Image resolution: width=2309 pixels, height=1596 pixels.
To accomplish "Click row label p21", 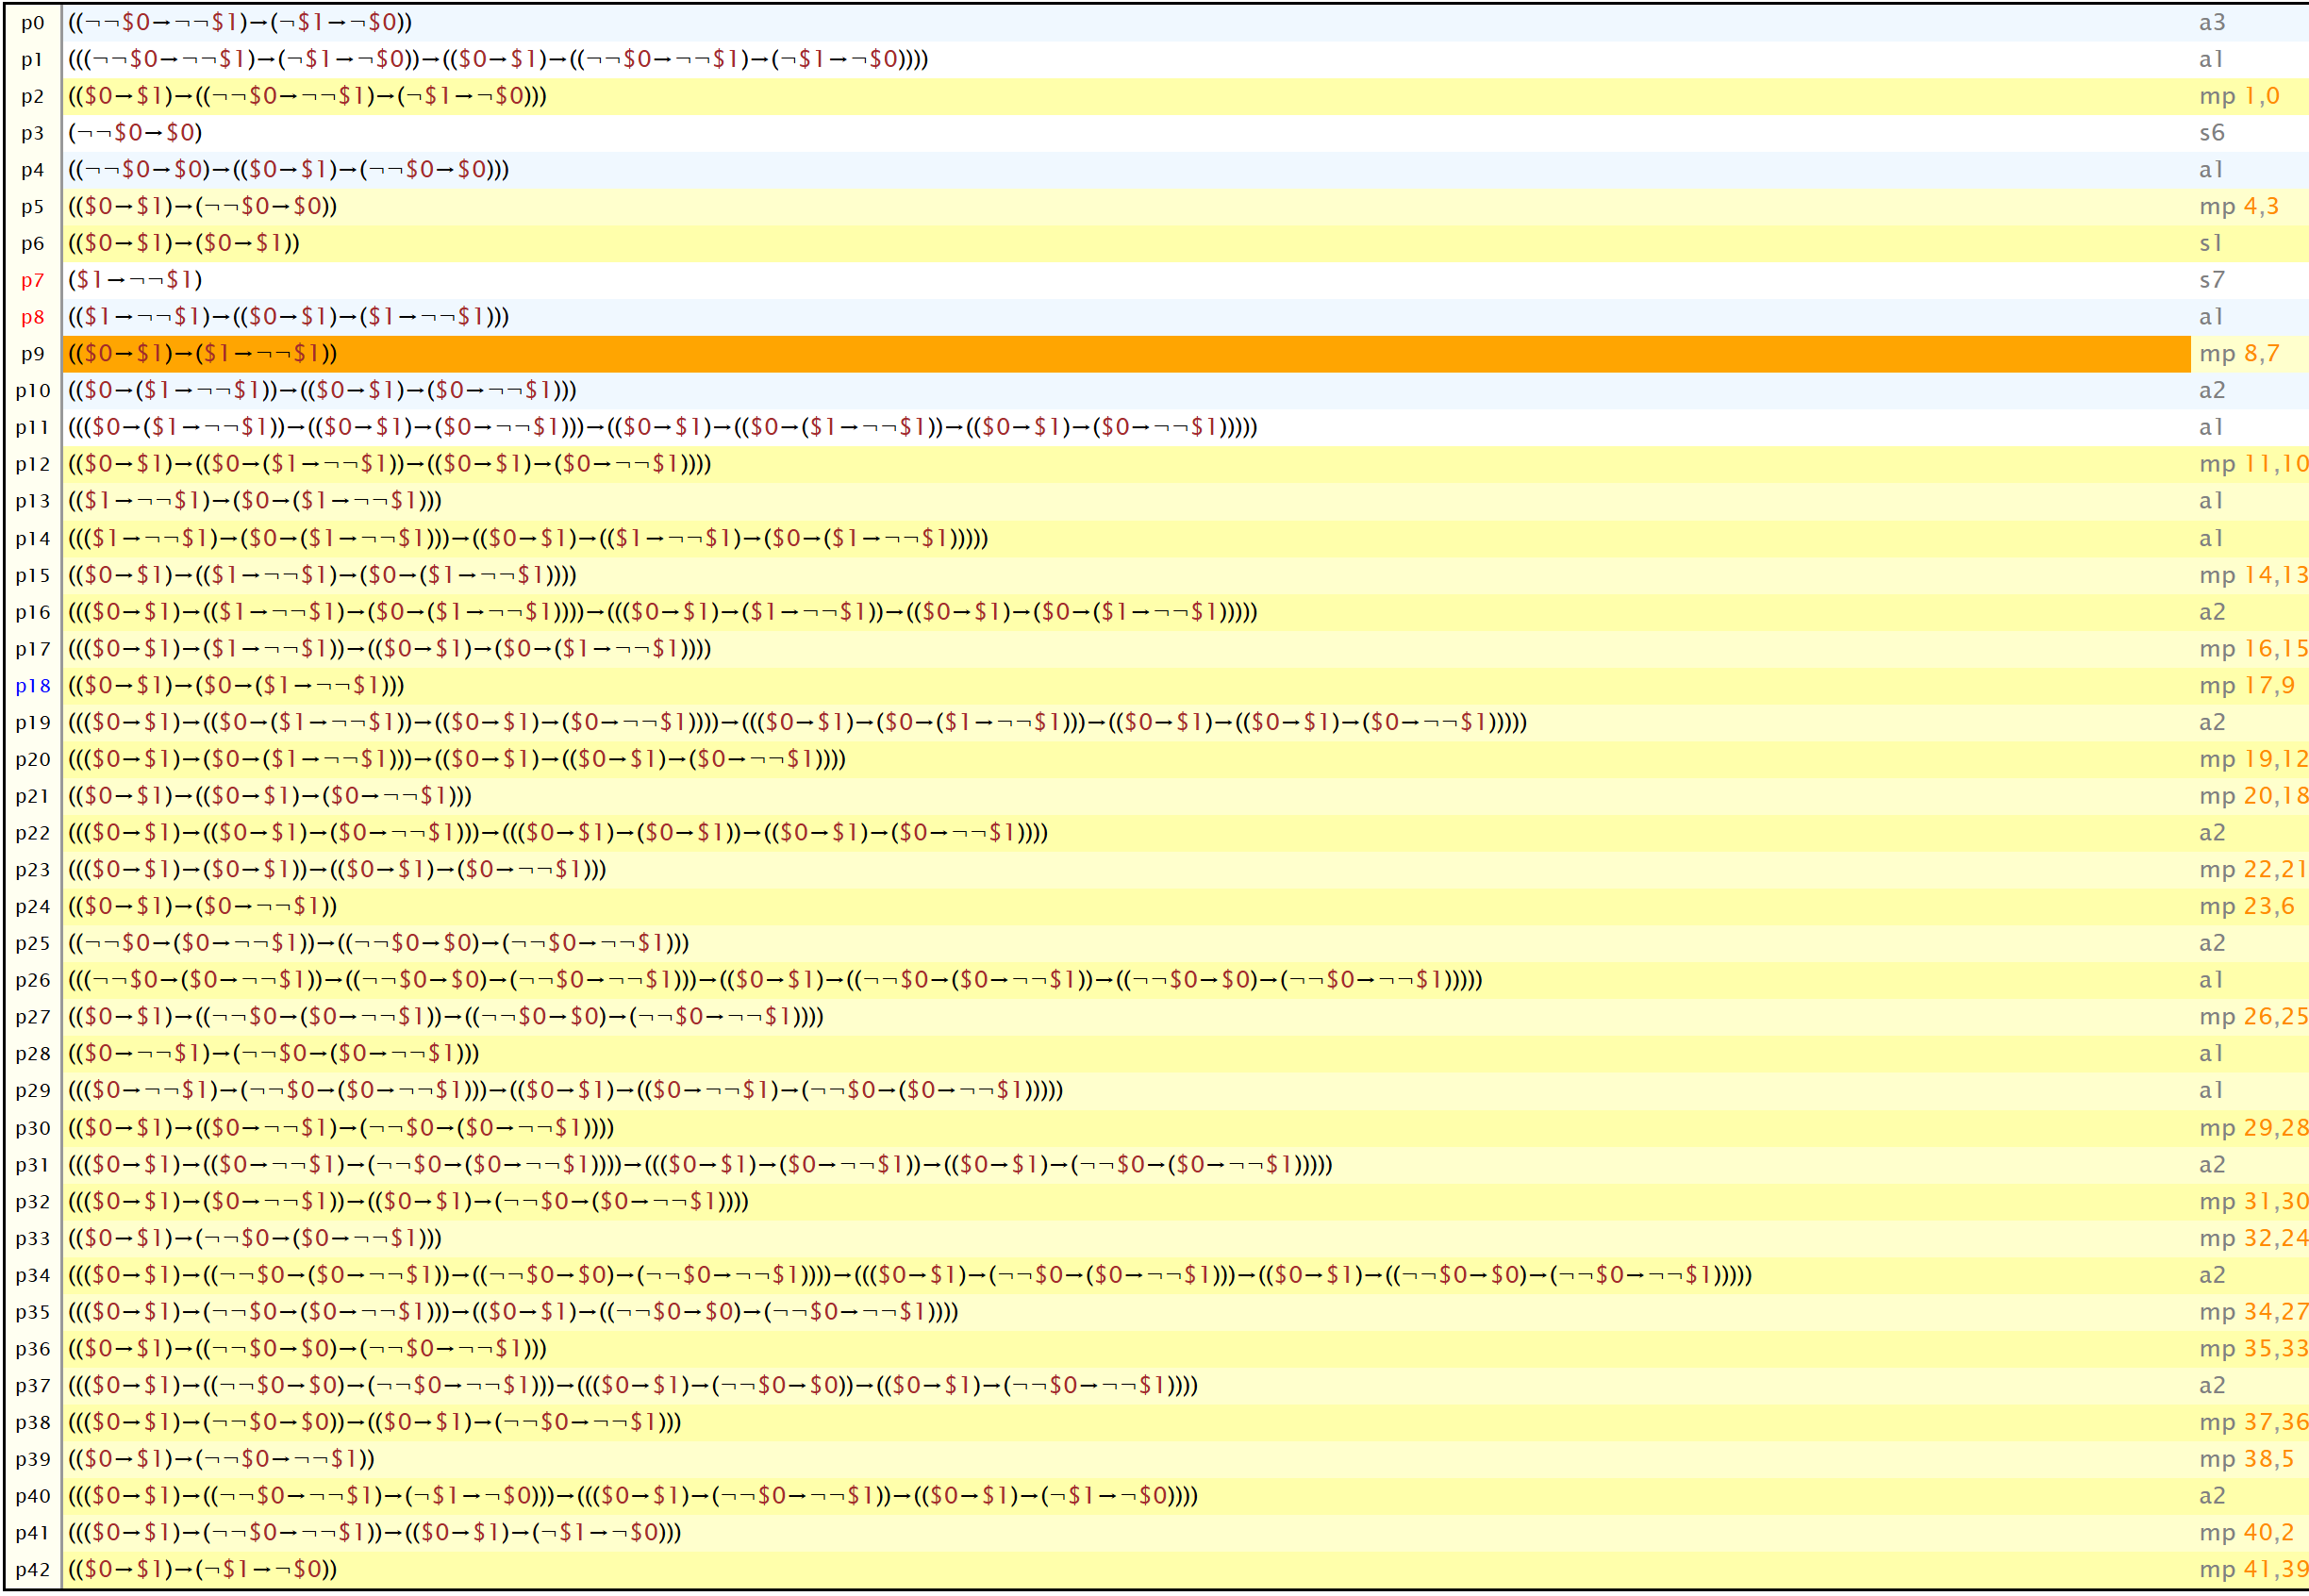I will (x=33, y=797).
